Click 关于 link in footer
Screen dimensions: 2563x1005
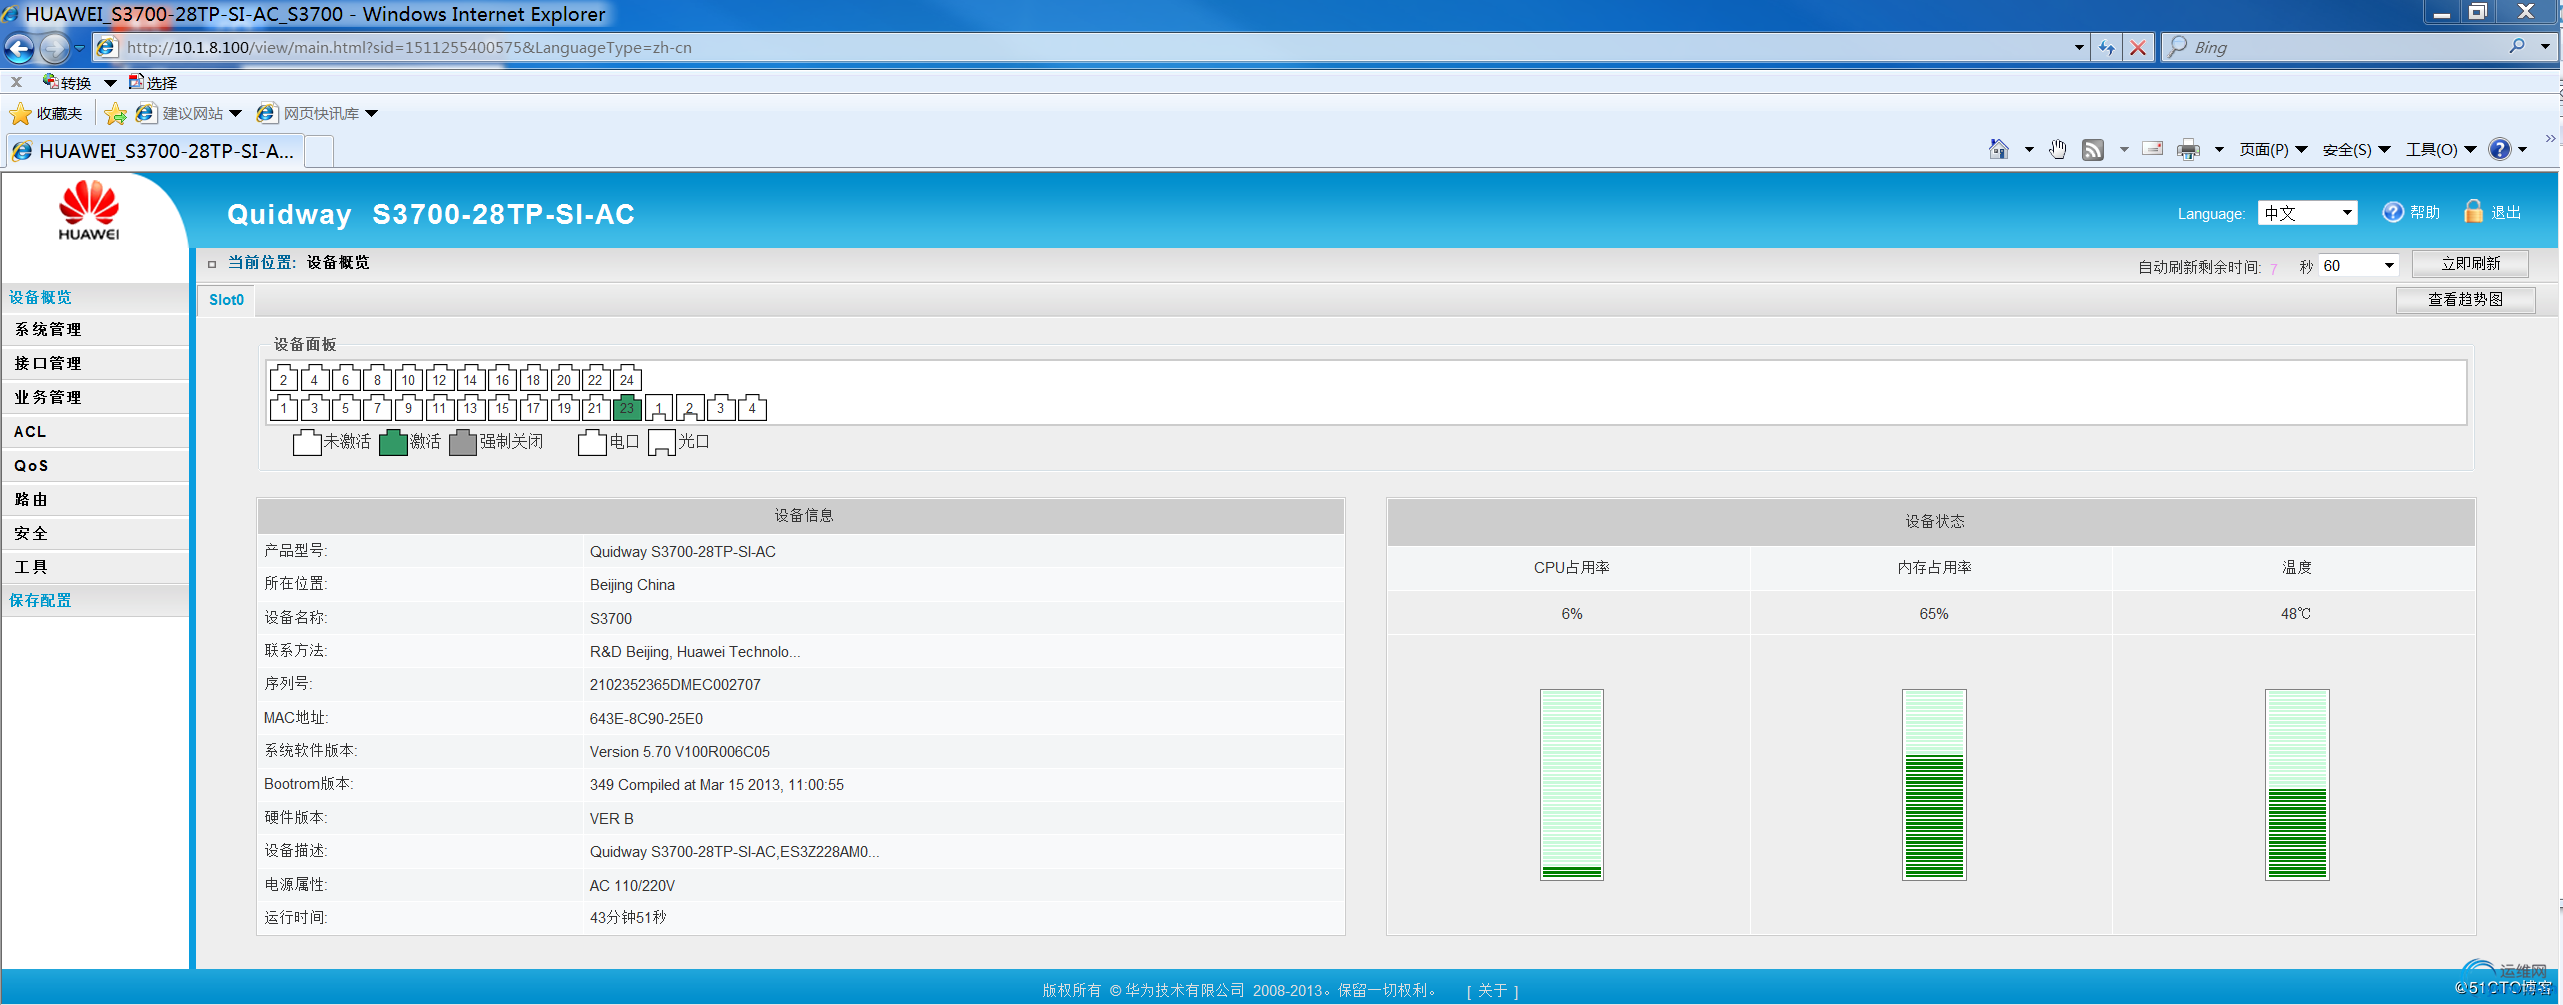coord(1492,990)
